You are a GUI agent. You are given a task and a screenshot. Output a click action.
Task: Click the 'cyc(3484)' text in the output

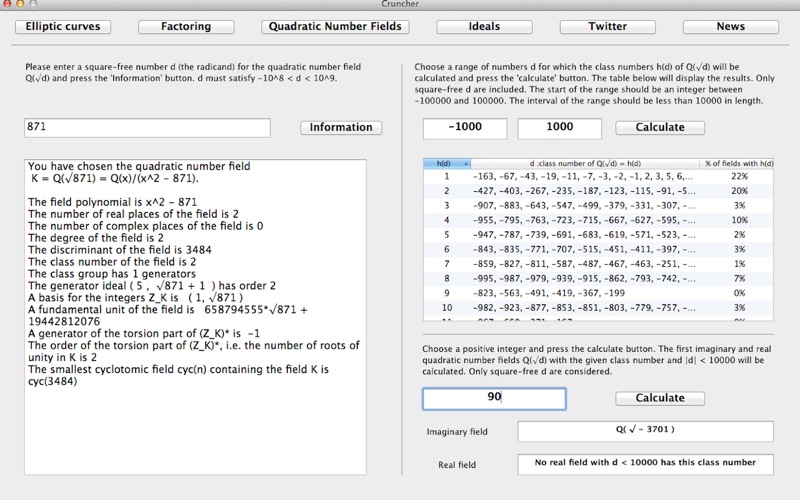(x=53, y=381)
